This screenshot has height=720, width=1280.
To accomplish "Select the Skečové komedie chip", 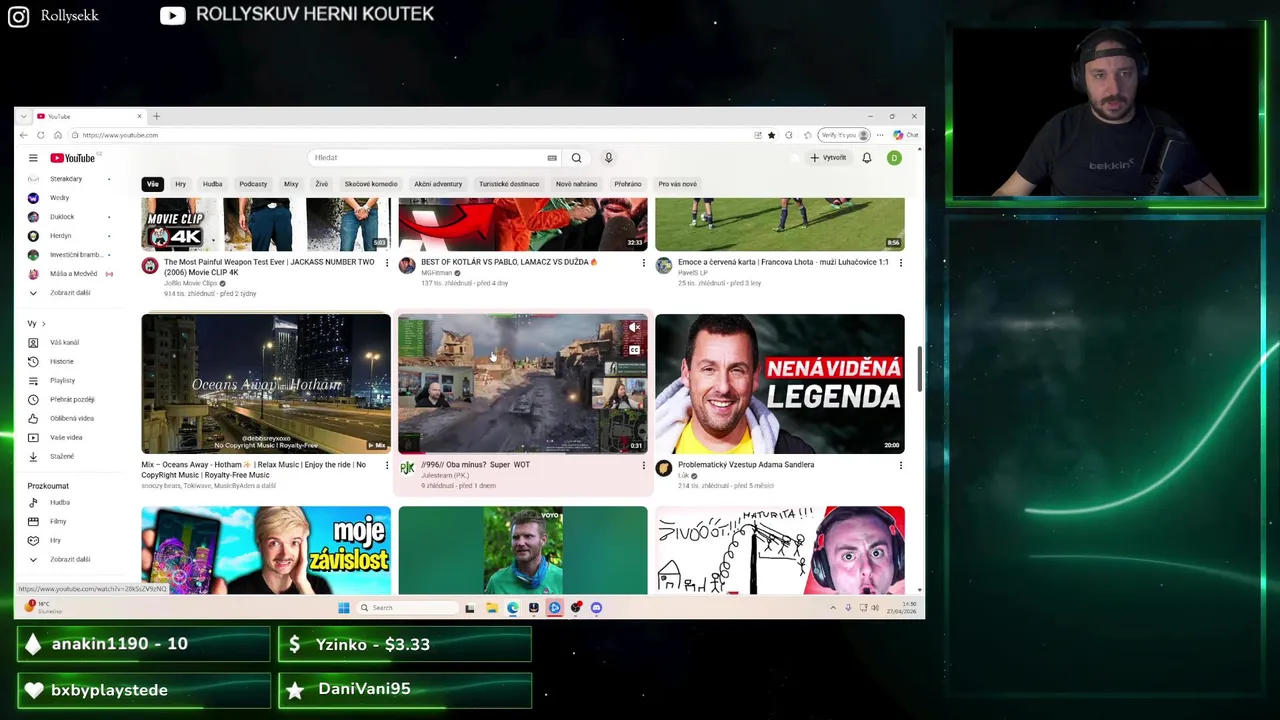I will (371, 184).
